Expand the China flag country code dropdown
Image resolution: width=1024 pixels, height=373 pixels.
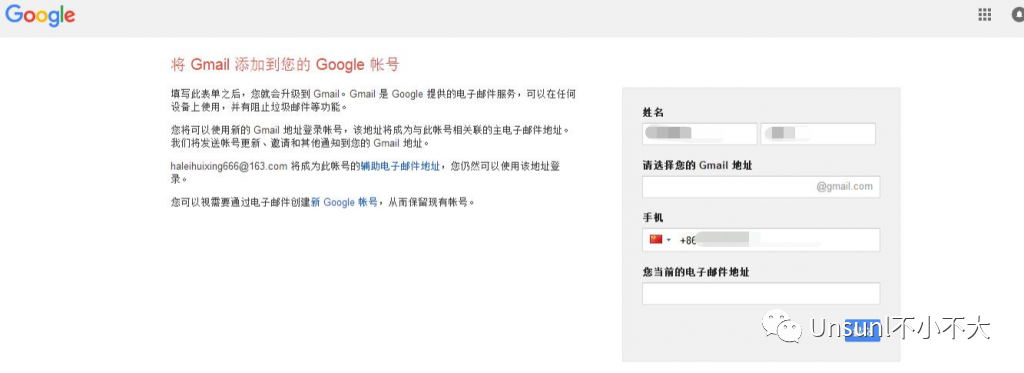tap(660, 240)
